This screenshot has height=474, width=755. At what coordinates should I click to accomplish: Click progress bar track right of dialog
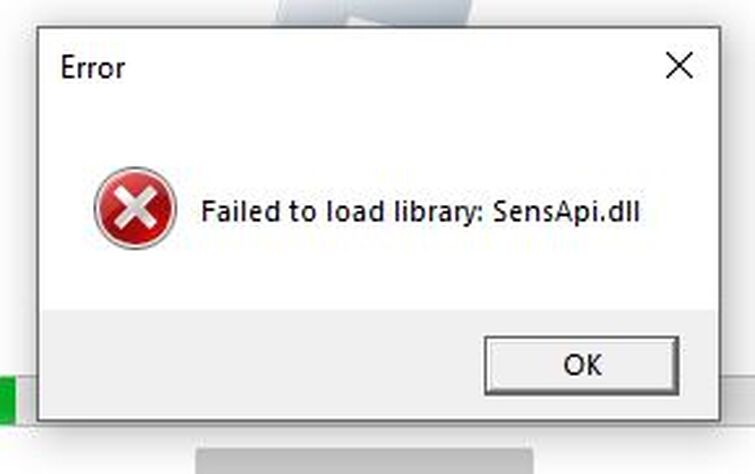tap(739, 401)
